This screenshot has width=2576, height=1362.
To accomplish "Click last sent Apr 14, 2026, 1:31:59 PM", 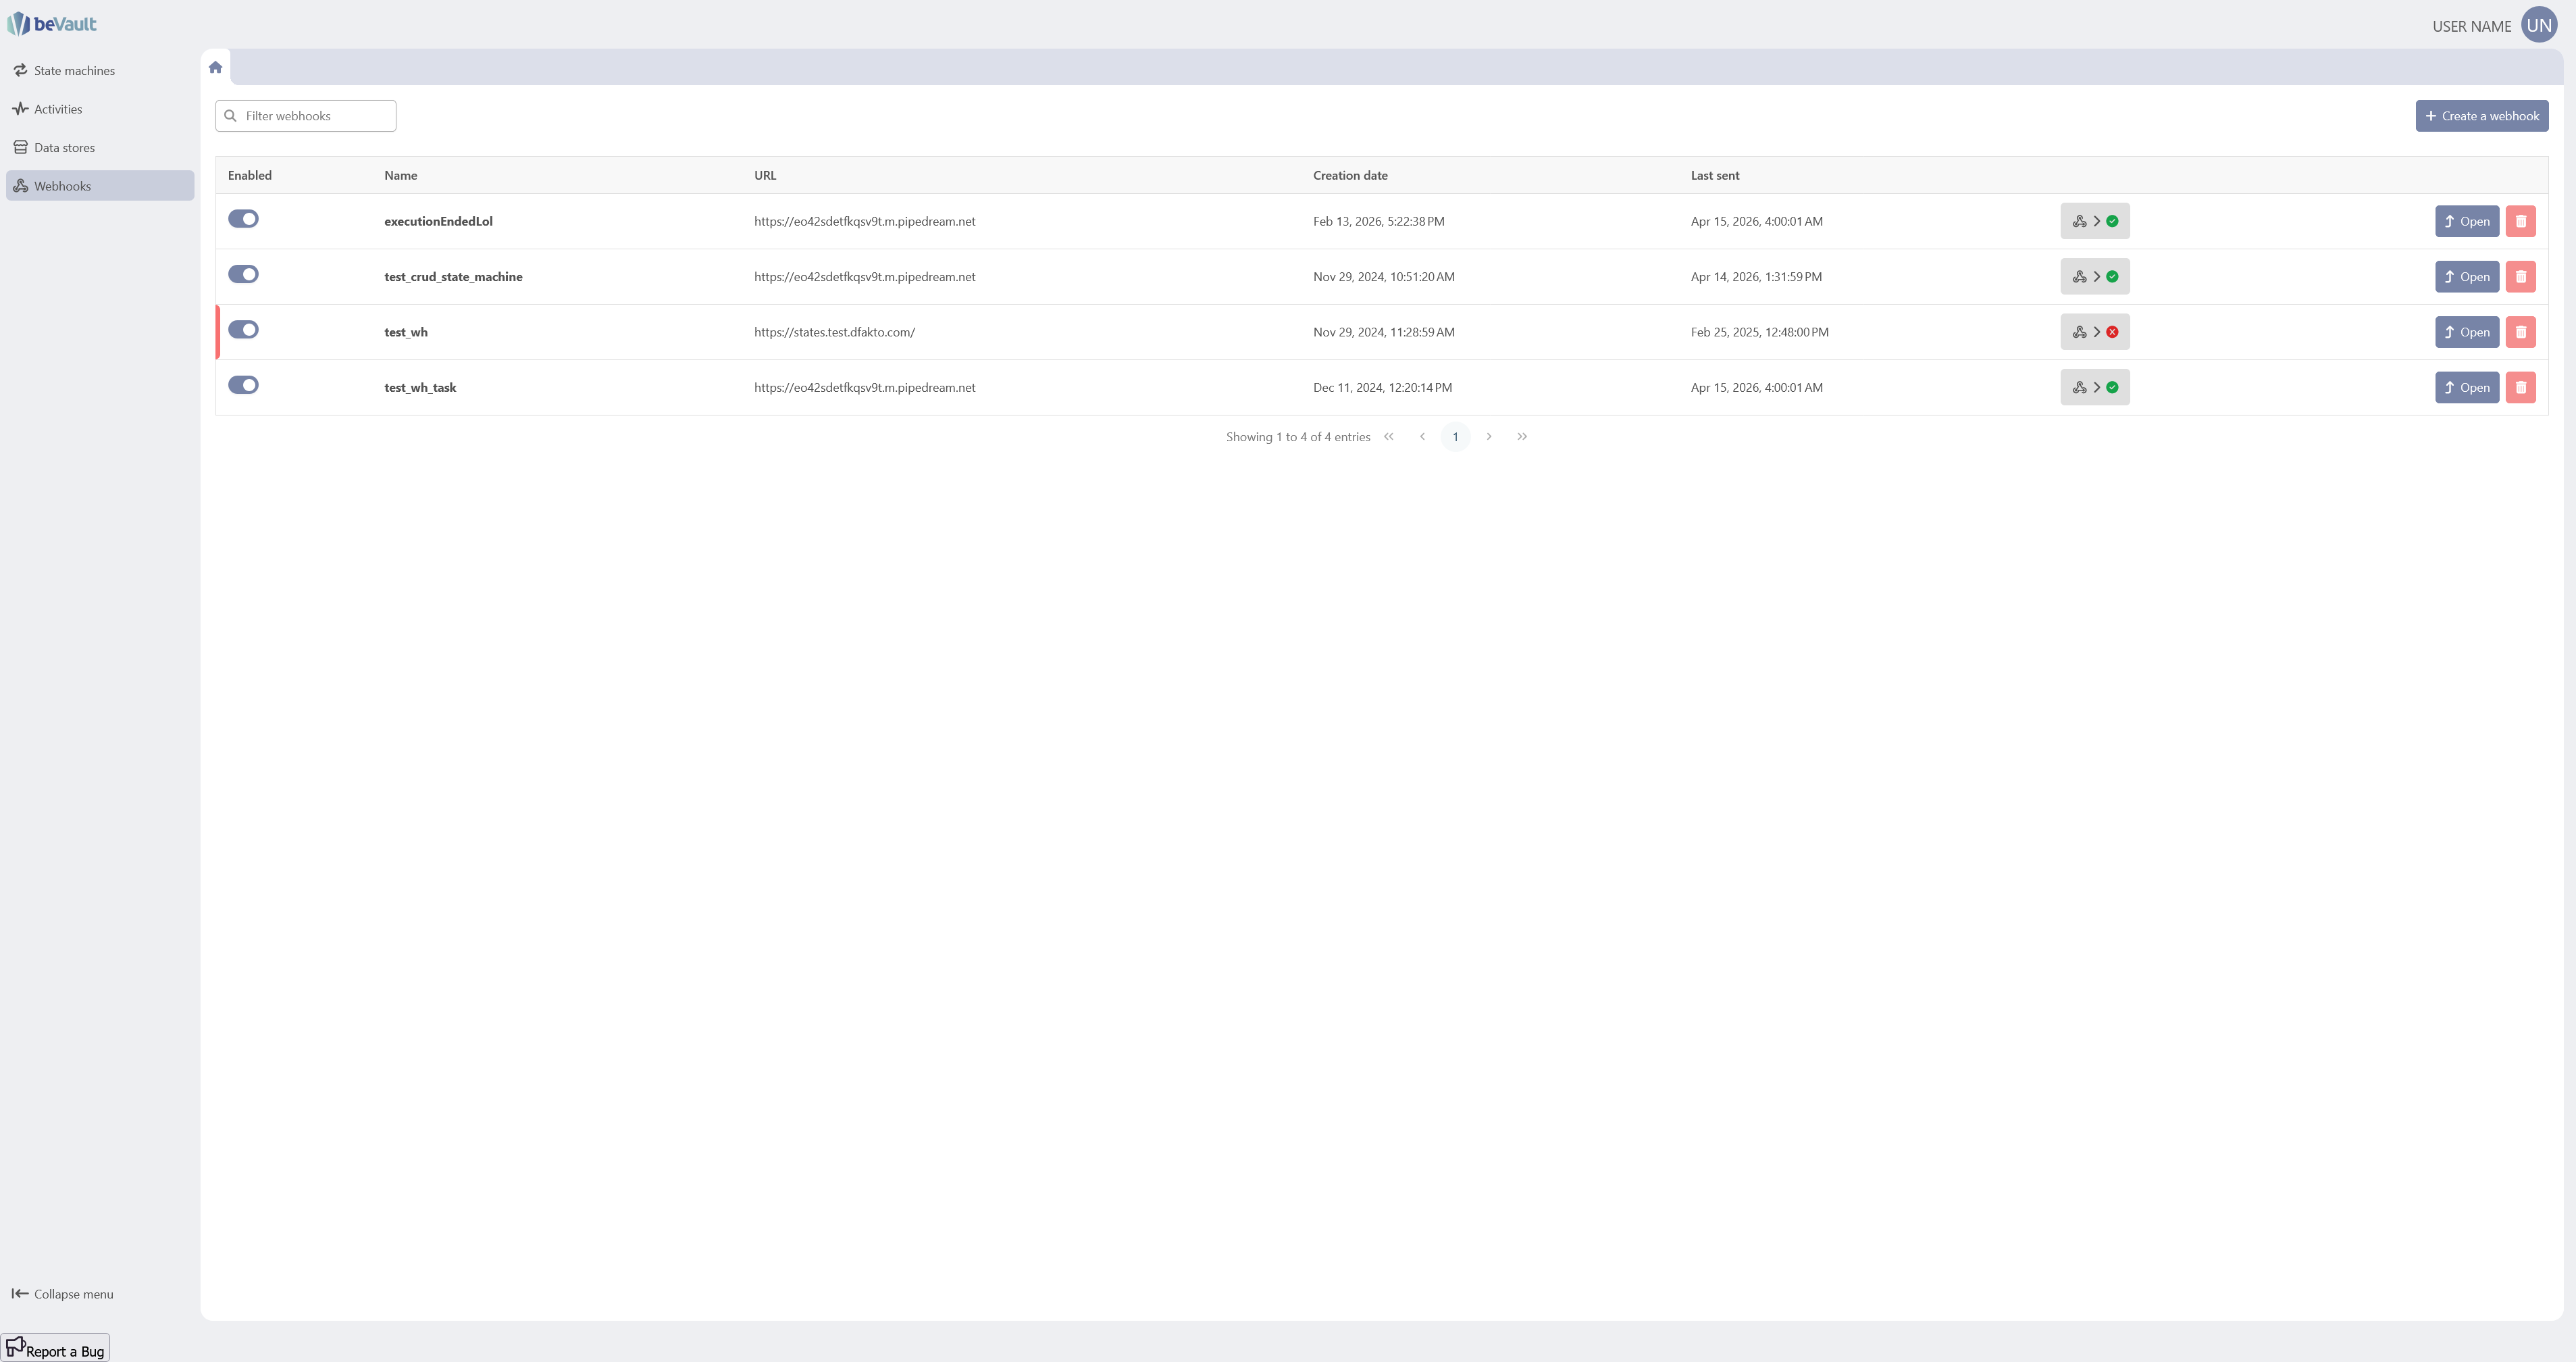I will coord(1756,277).
